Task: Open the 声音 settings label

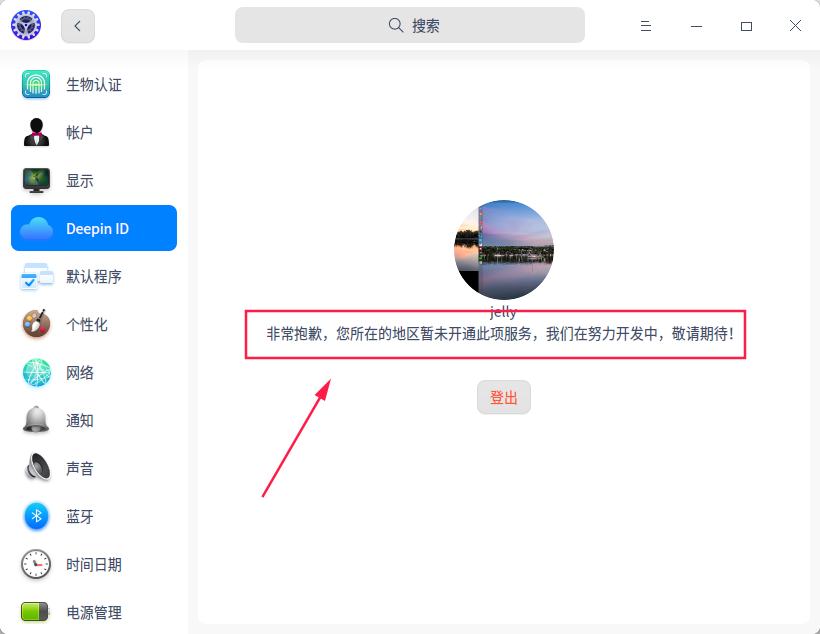Action: click(x=79, y=468)
